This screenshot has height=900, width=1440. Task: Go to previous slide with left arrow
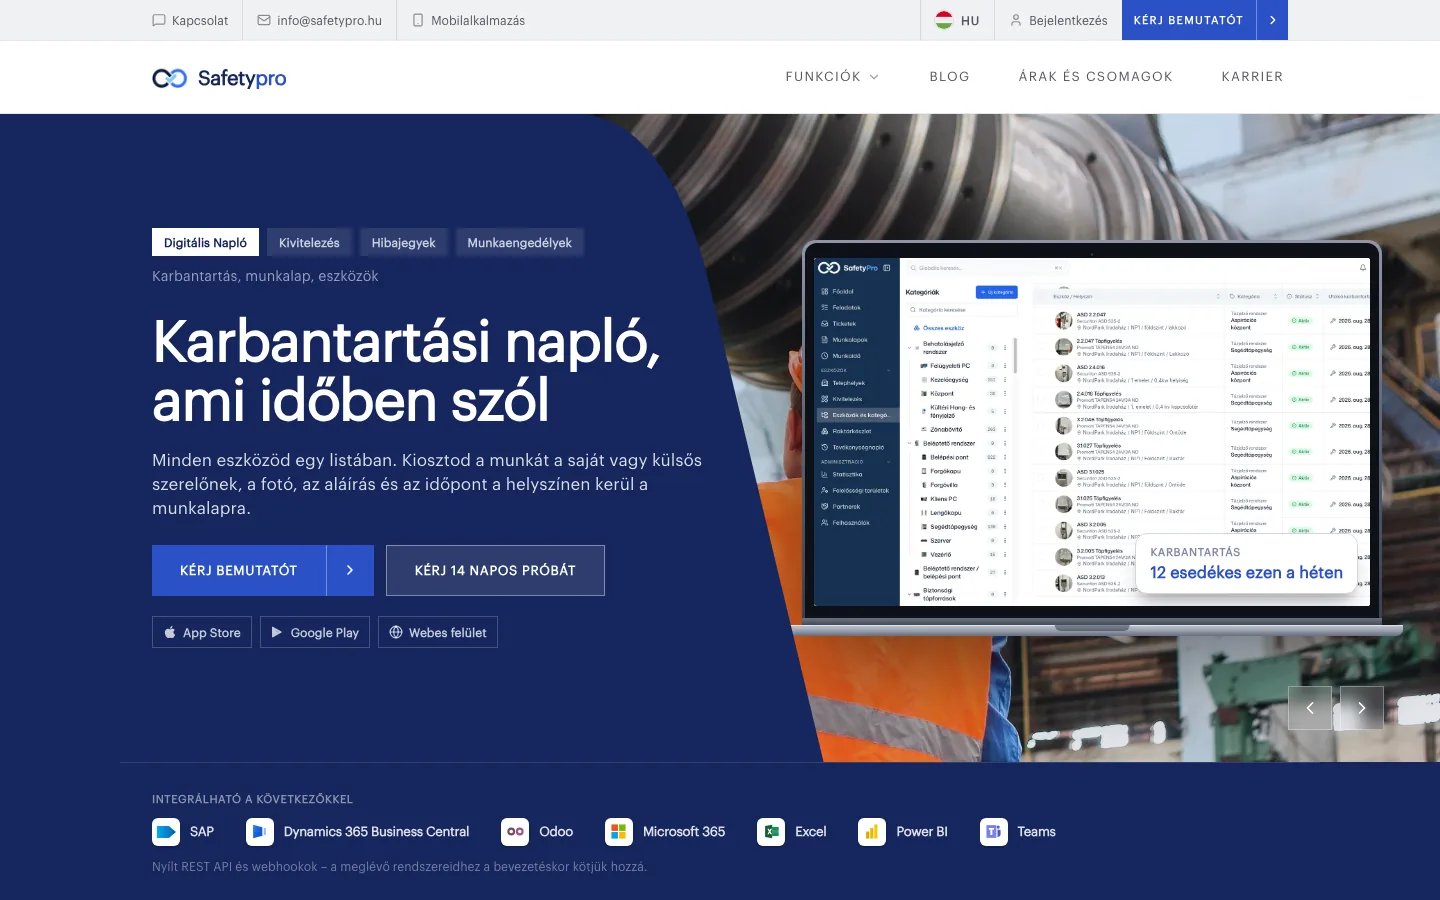[x=1310, y=708]
